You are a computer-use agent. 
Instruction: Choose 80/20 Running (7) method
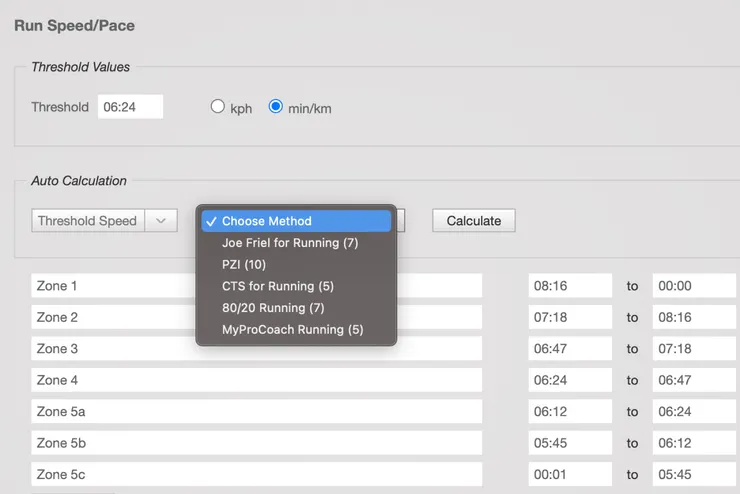(x=296, y=308)
